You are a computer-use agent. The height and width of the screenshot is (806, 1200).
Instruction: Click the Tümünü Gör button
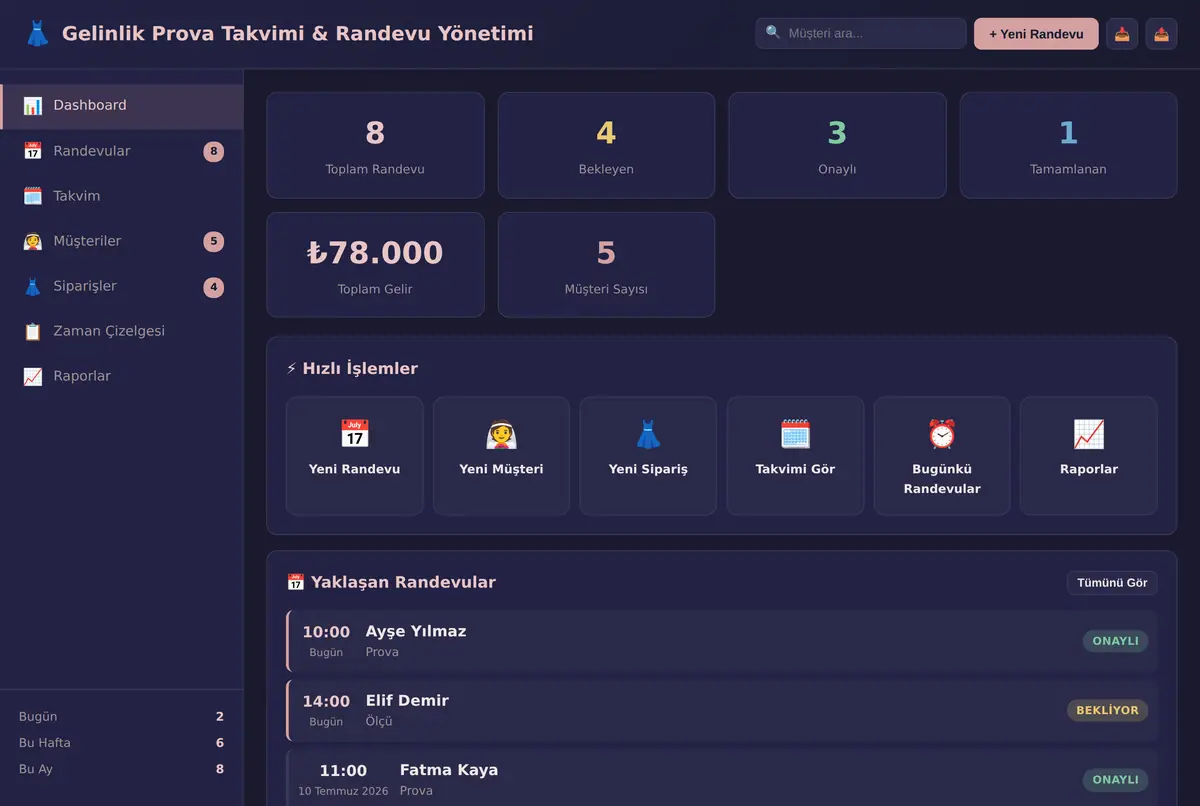coord(1112,583)
